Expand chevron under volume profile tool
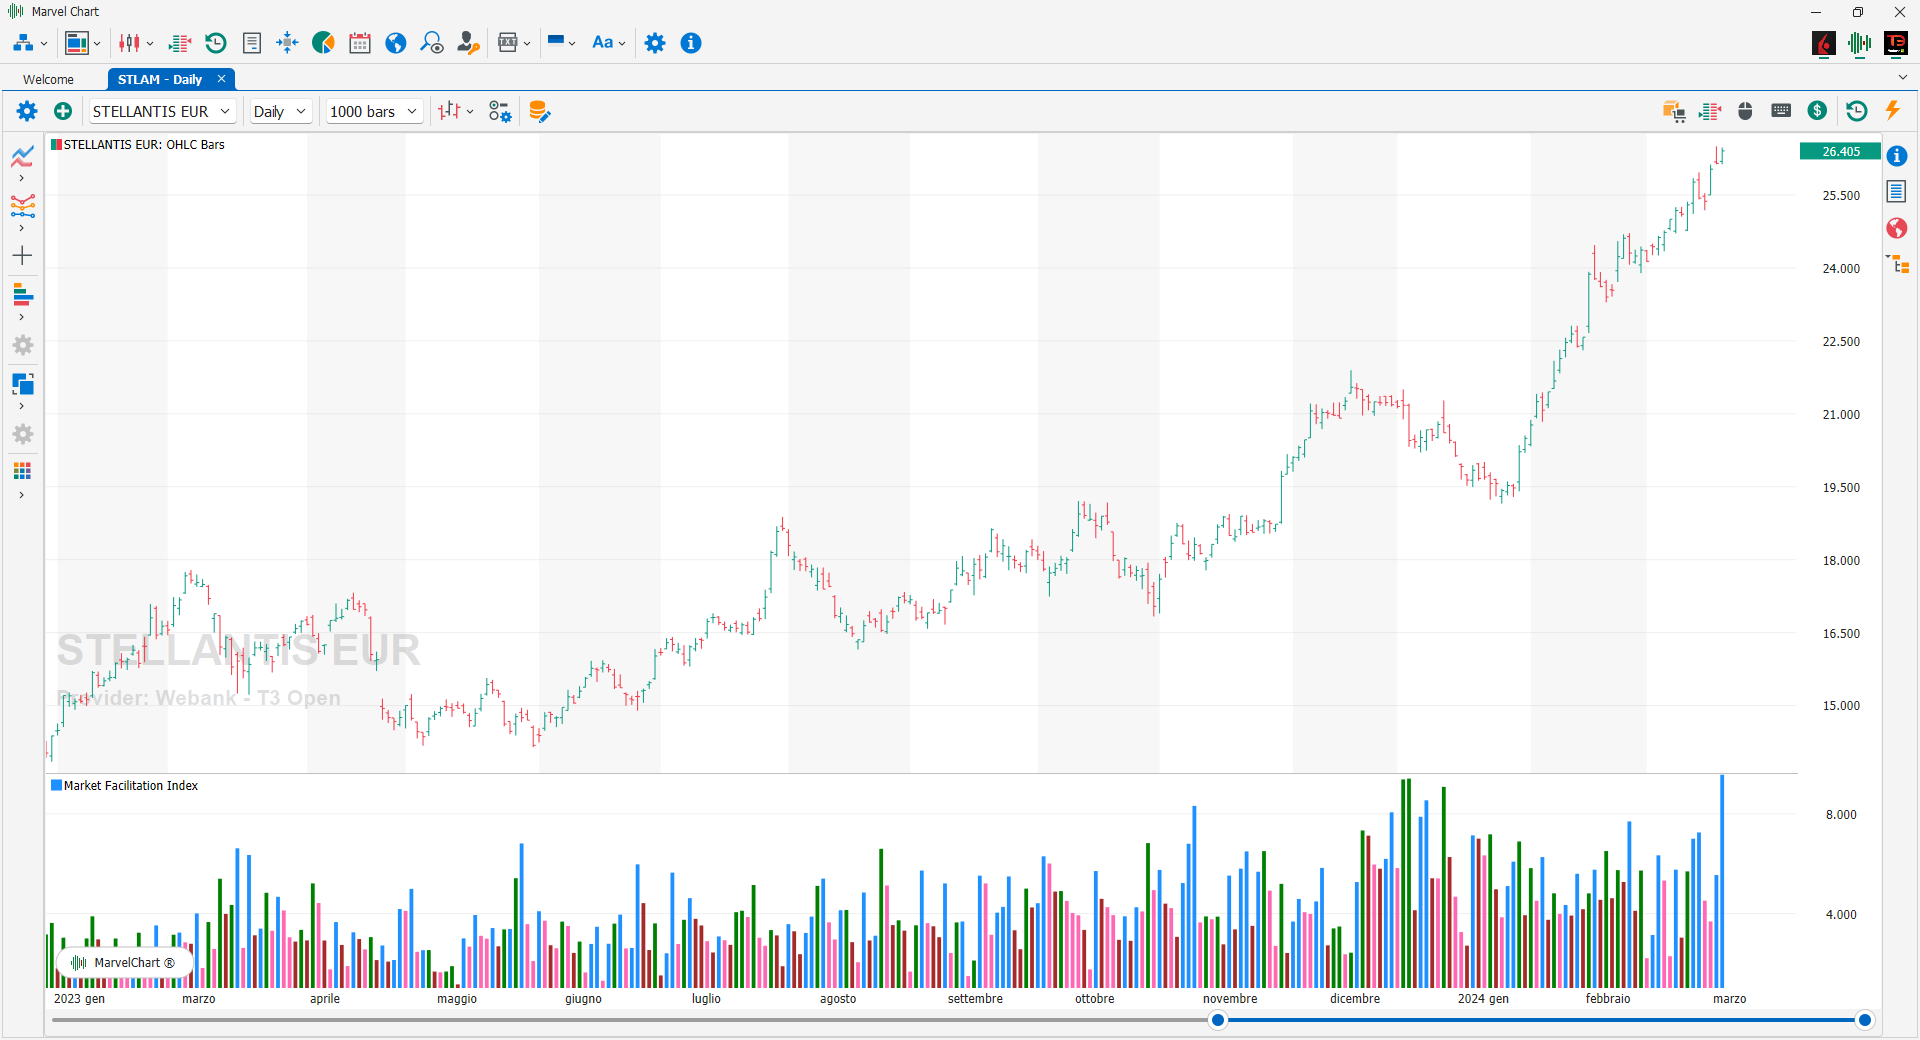 click(x=22, y=317)
